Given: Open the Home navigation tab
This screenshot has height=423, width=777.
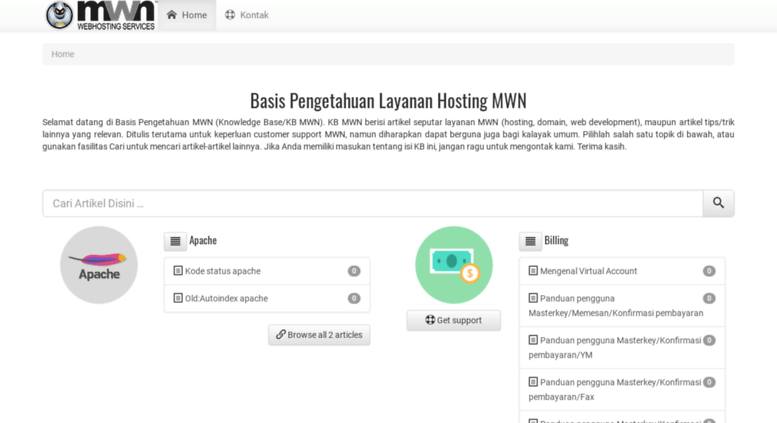Looking at the screenshot, I should pyautogui.click(x=187, y=15).
